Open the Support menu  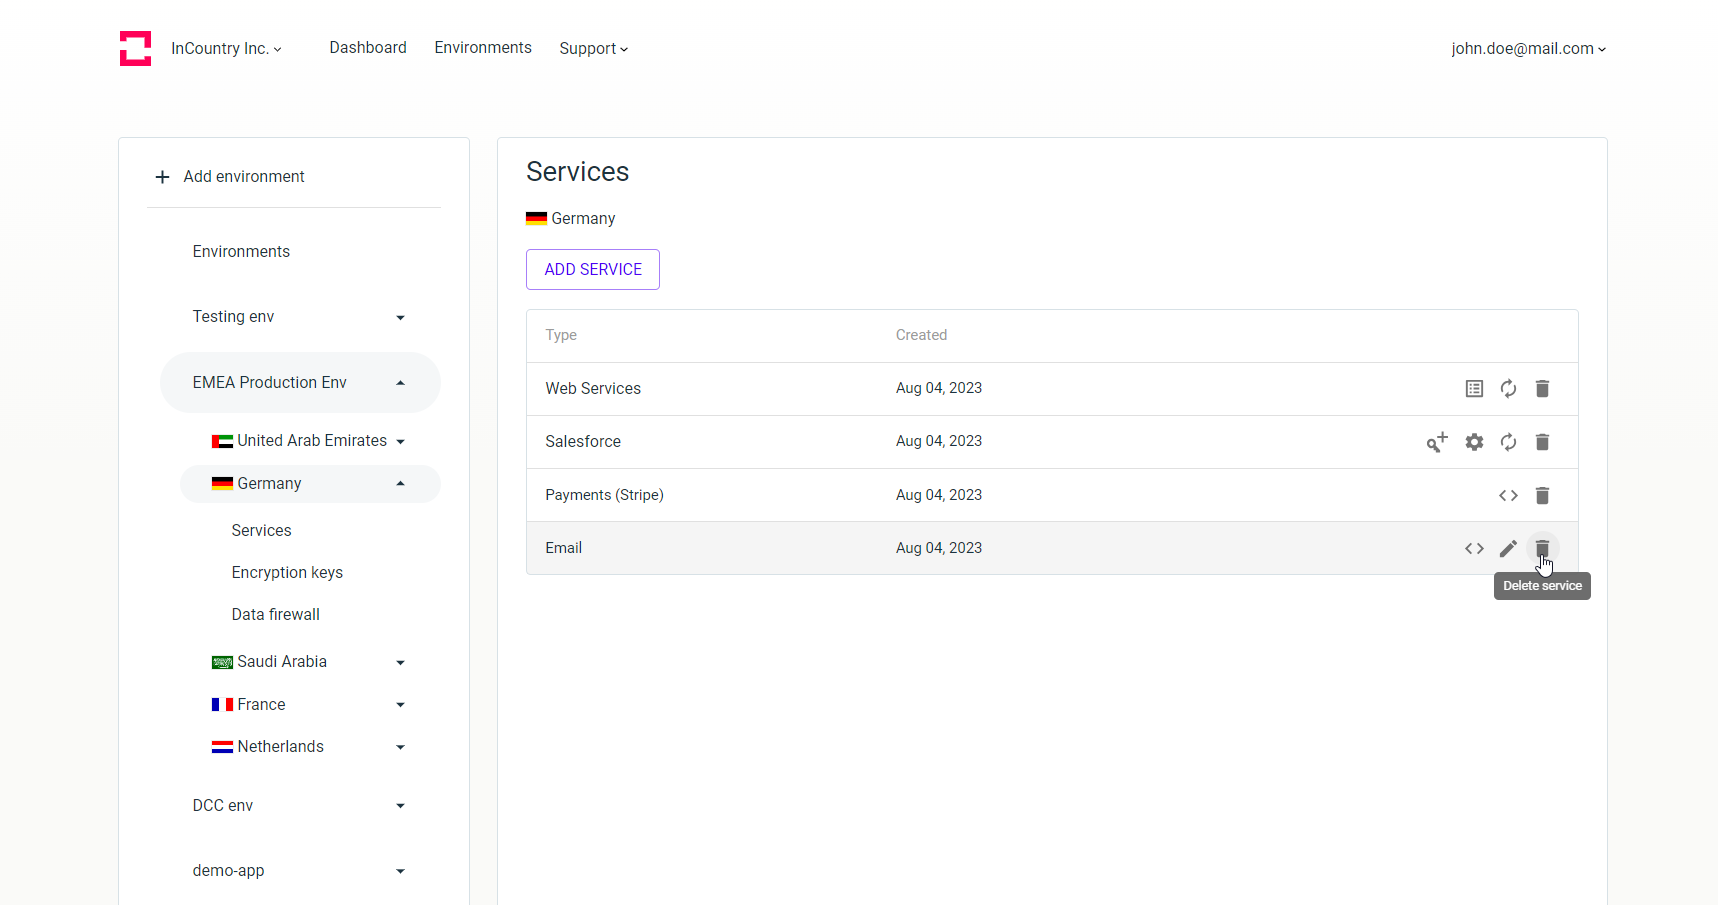[x=593, y=48]
